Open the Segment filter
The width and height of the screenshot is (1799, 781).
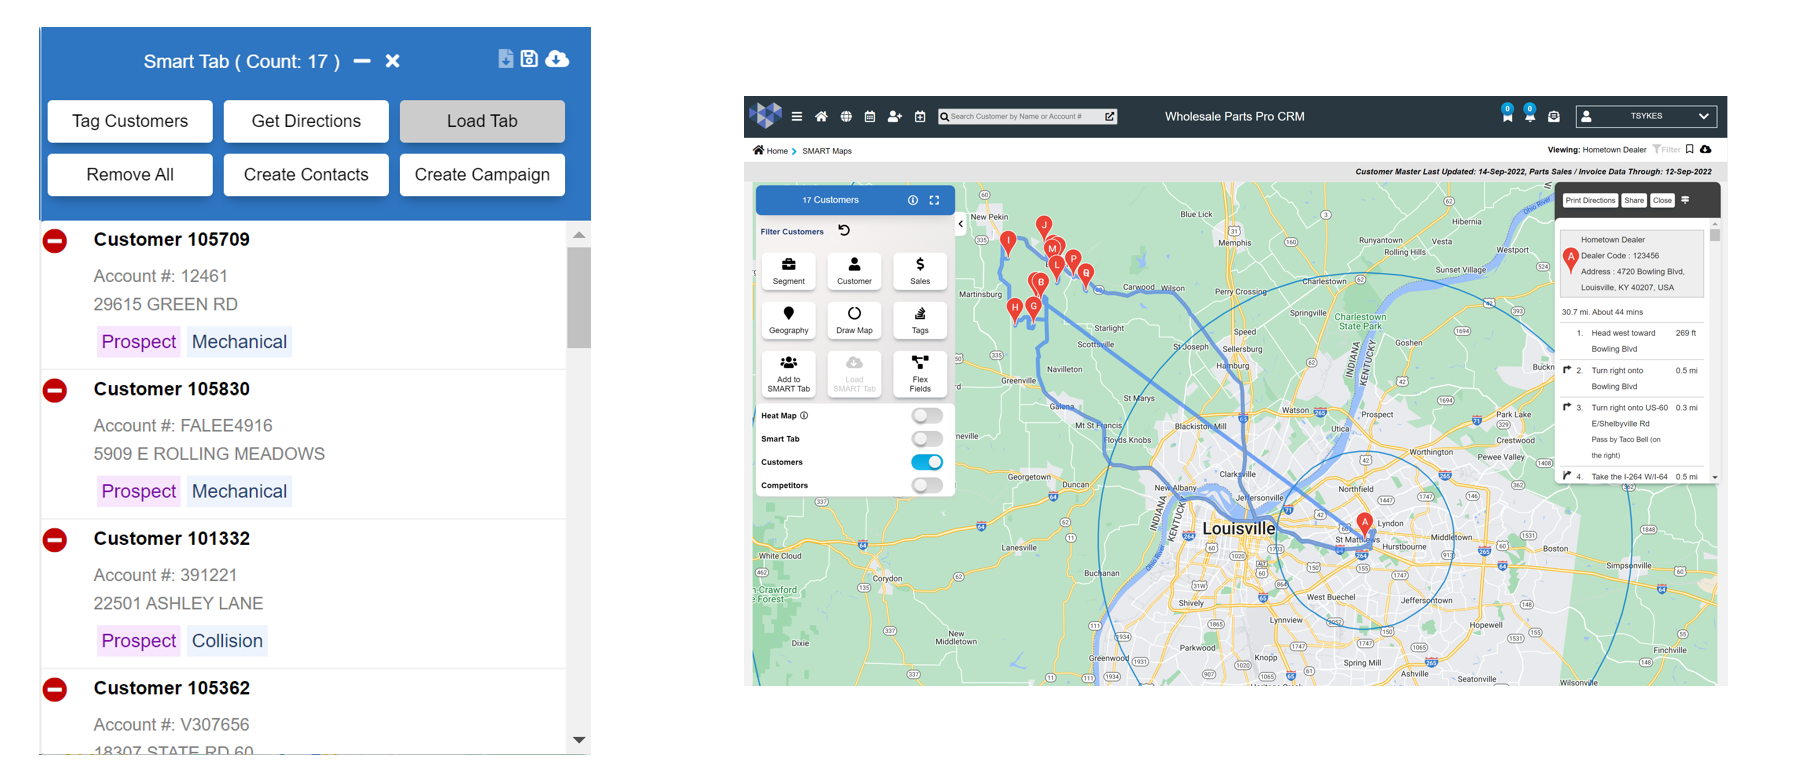pos(789,271)
